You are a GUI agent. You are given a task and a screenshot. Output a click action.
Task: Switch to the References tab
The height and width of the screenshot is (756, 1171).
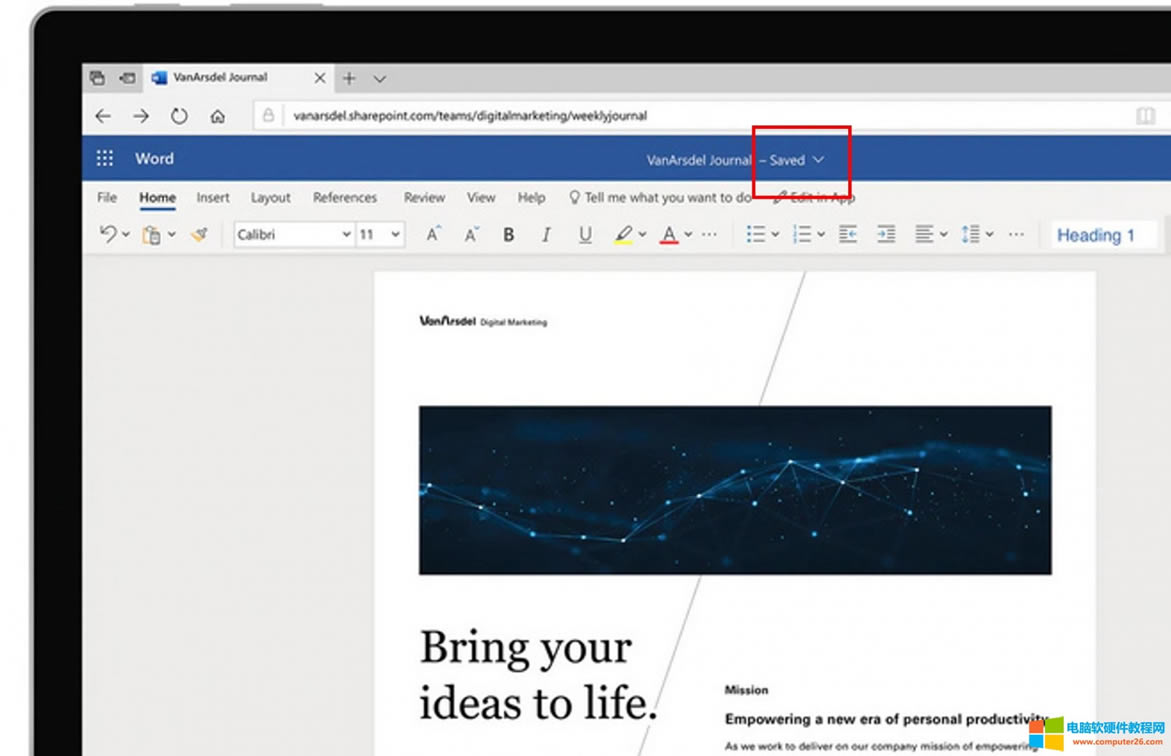point(345,198)
